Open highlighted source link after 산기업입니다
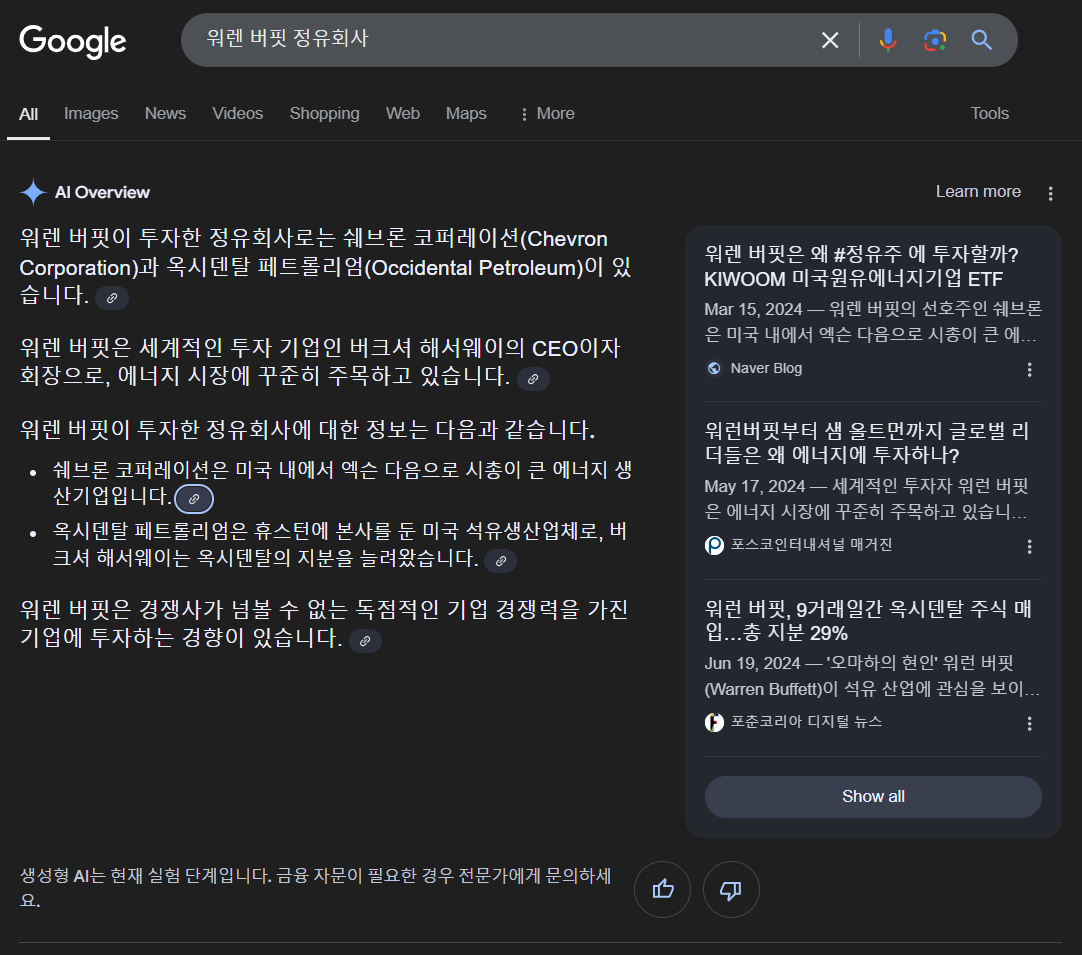The height and width of the screenshot is (955, 1082). coord(194,499)
